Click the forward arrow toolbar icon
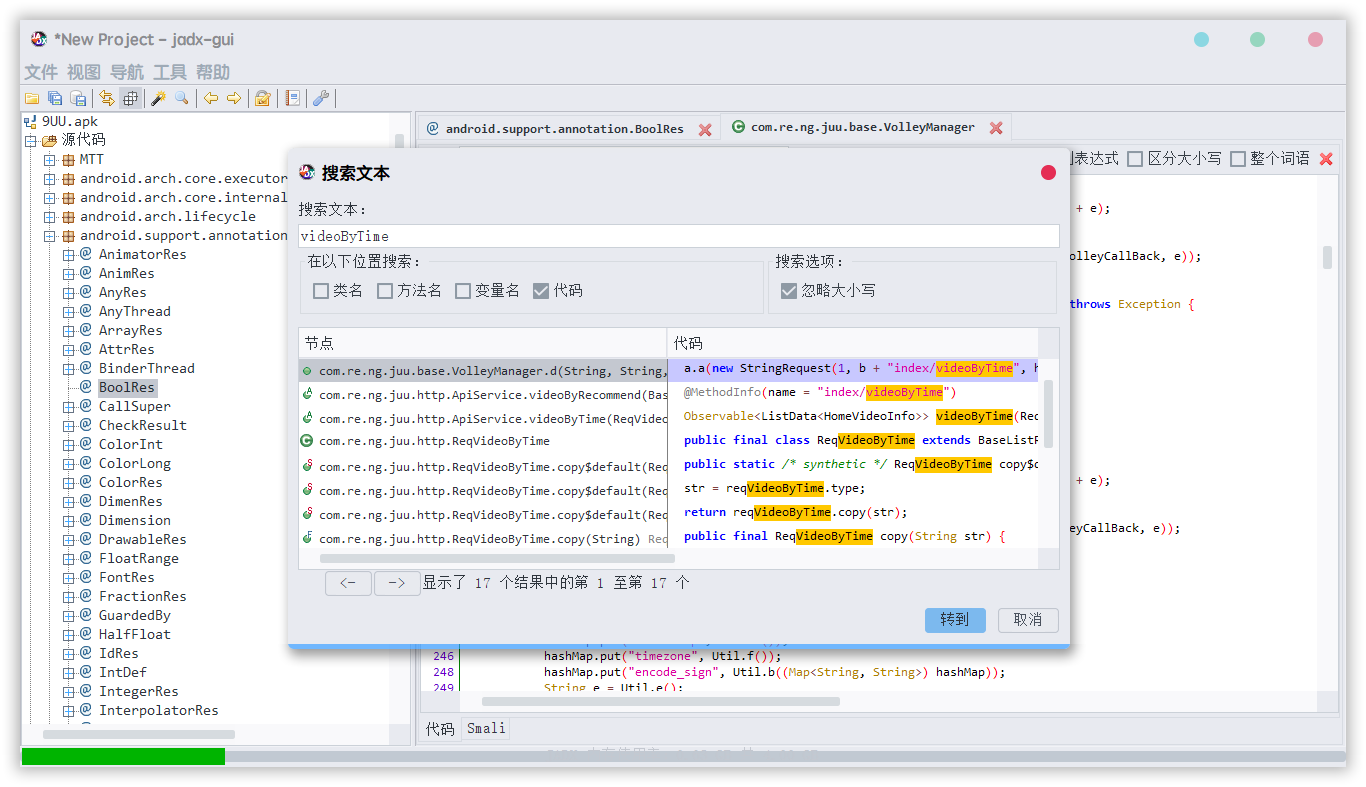 [x=234, y=98]
